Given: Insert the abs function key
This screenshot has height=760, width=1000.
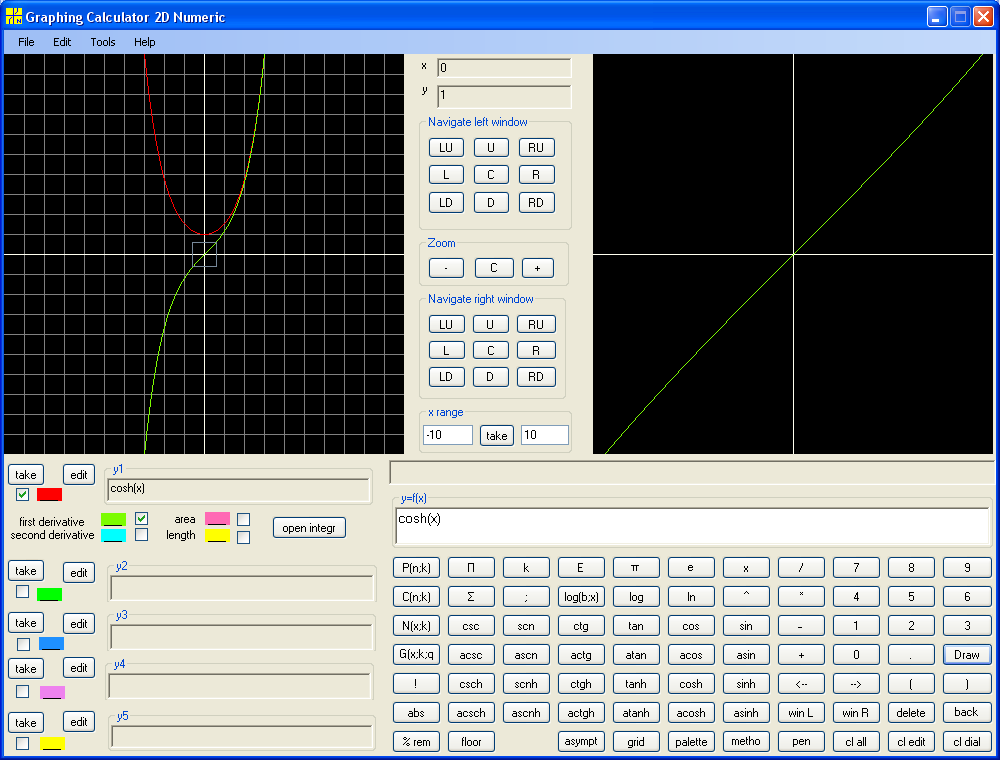Looking at the screenshot, I should [416, 713].
